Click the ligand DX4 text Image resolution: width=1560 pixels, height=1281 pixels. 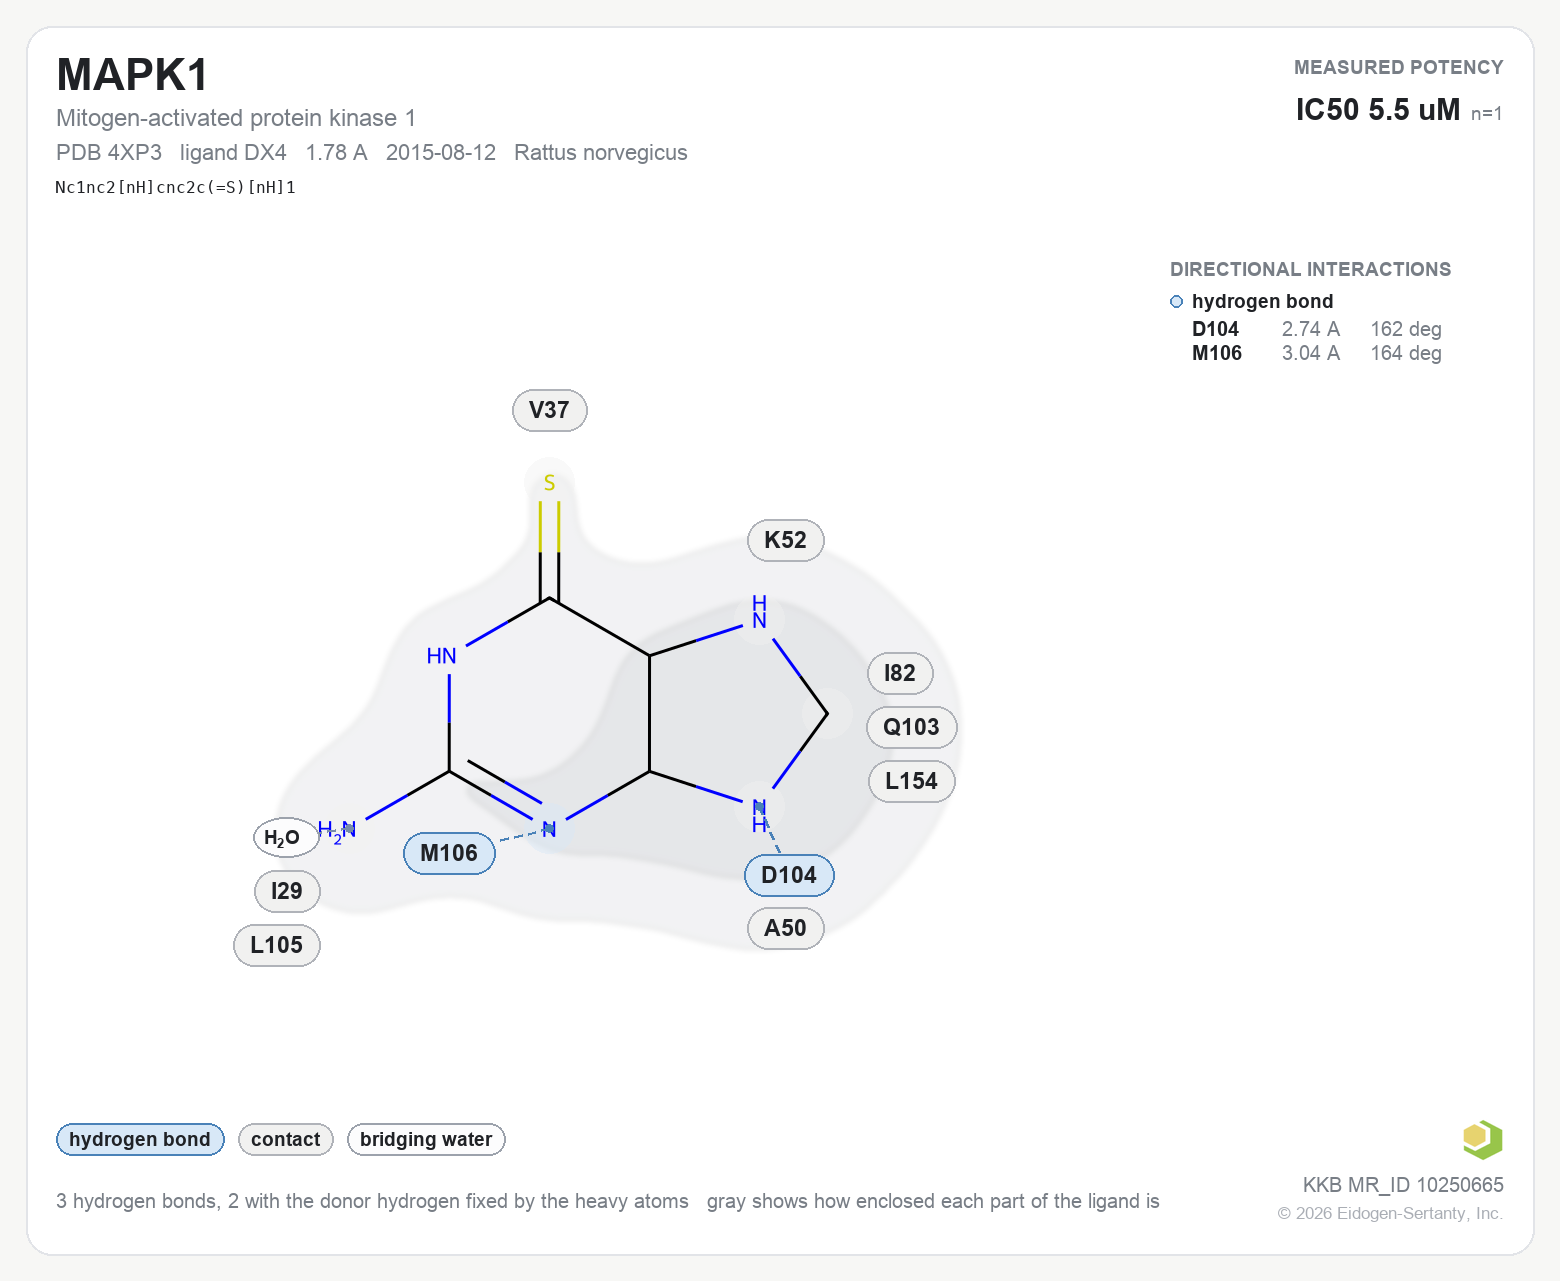(233, 153)
